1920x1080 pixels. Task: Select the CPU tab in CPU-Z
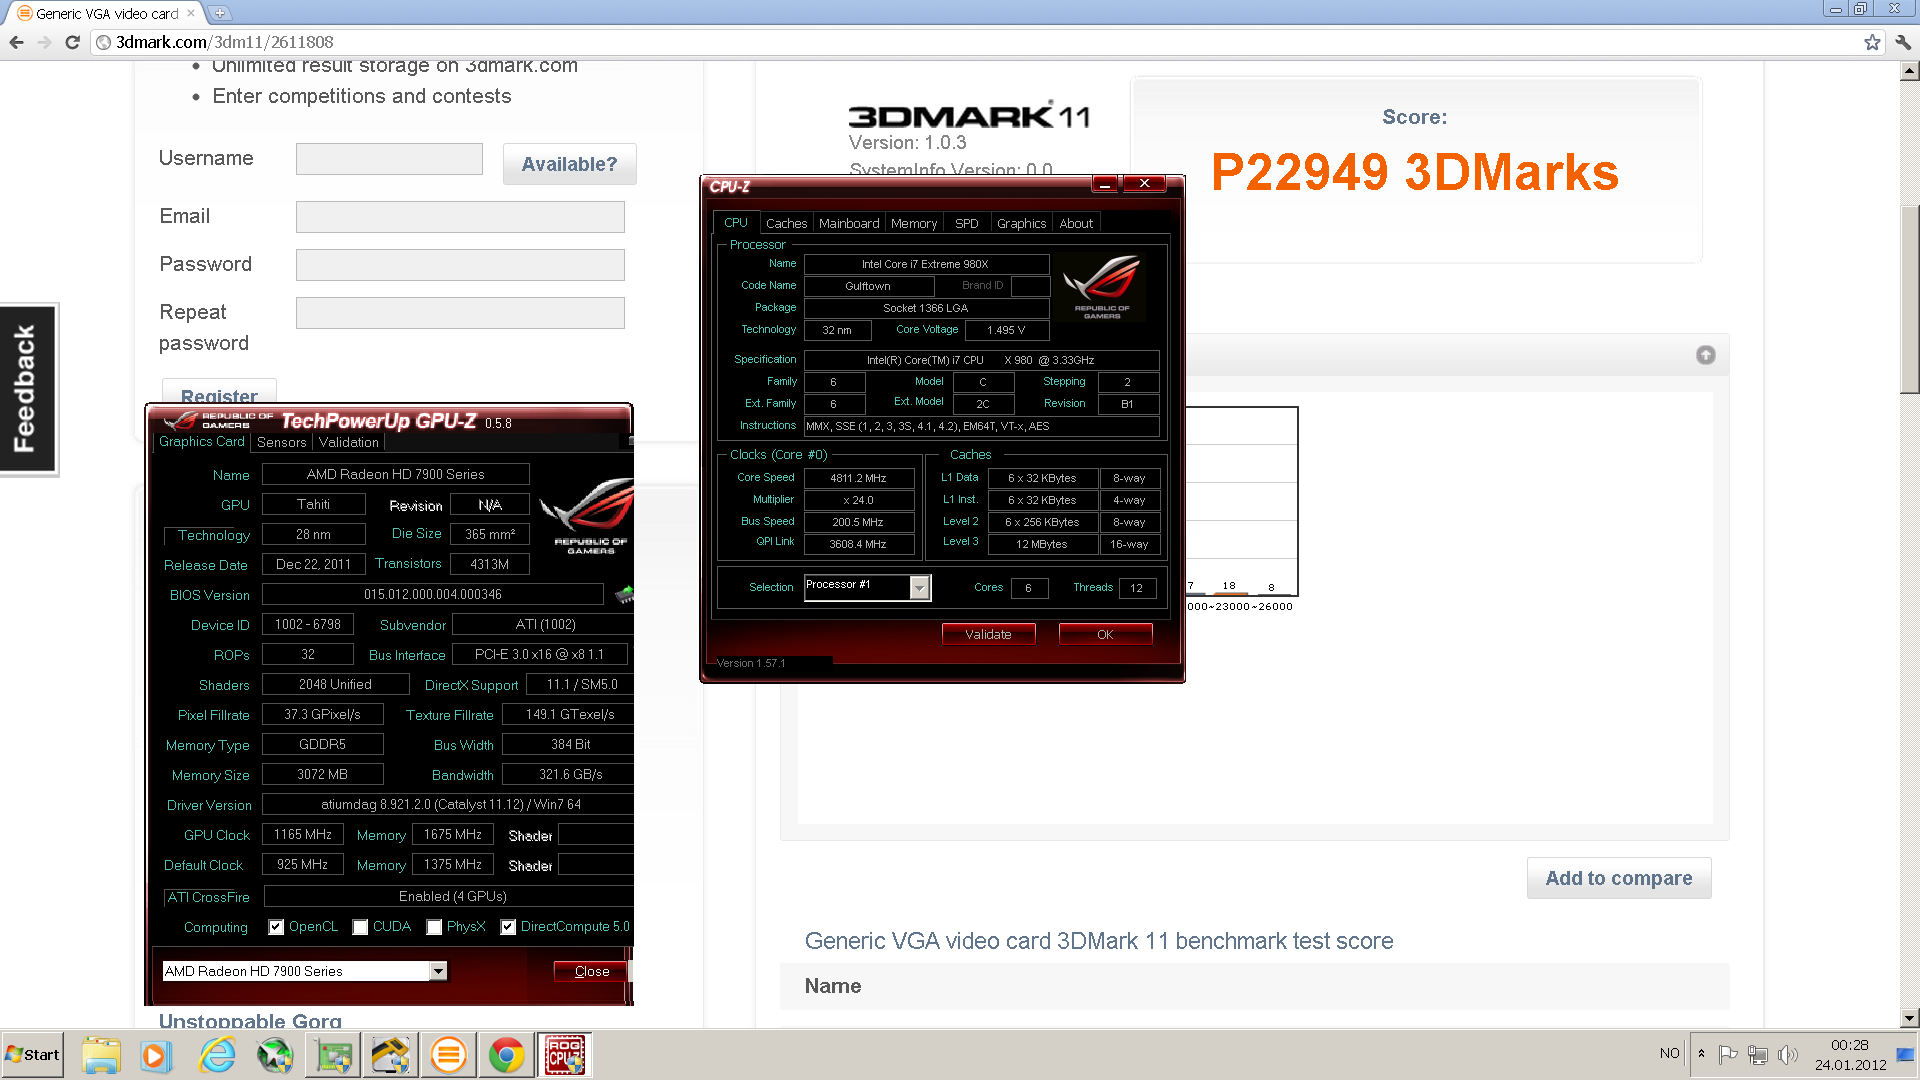click(736, 223)
